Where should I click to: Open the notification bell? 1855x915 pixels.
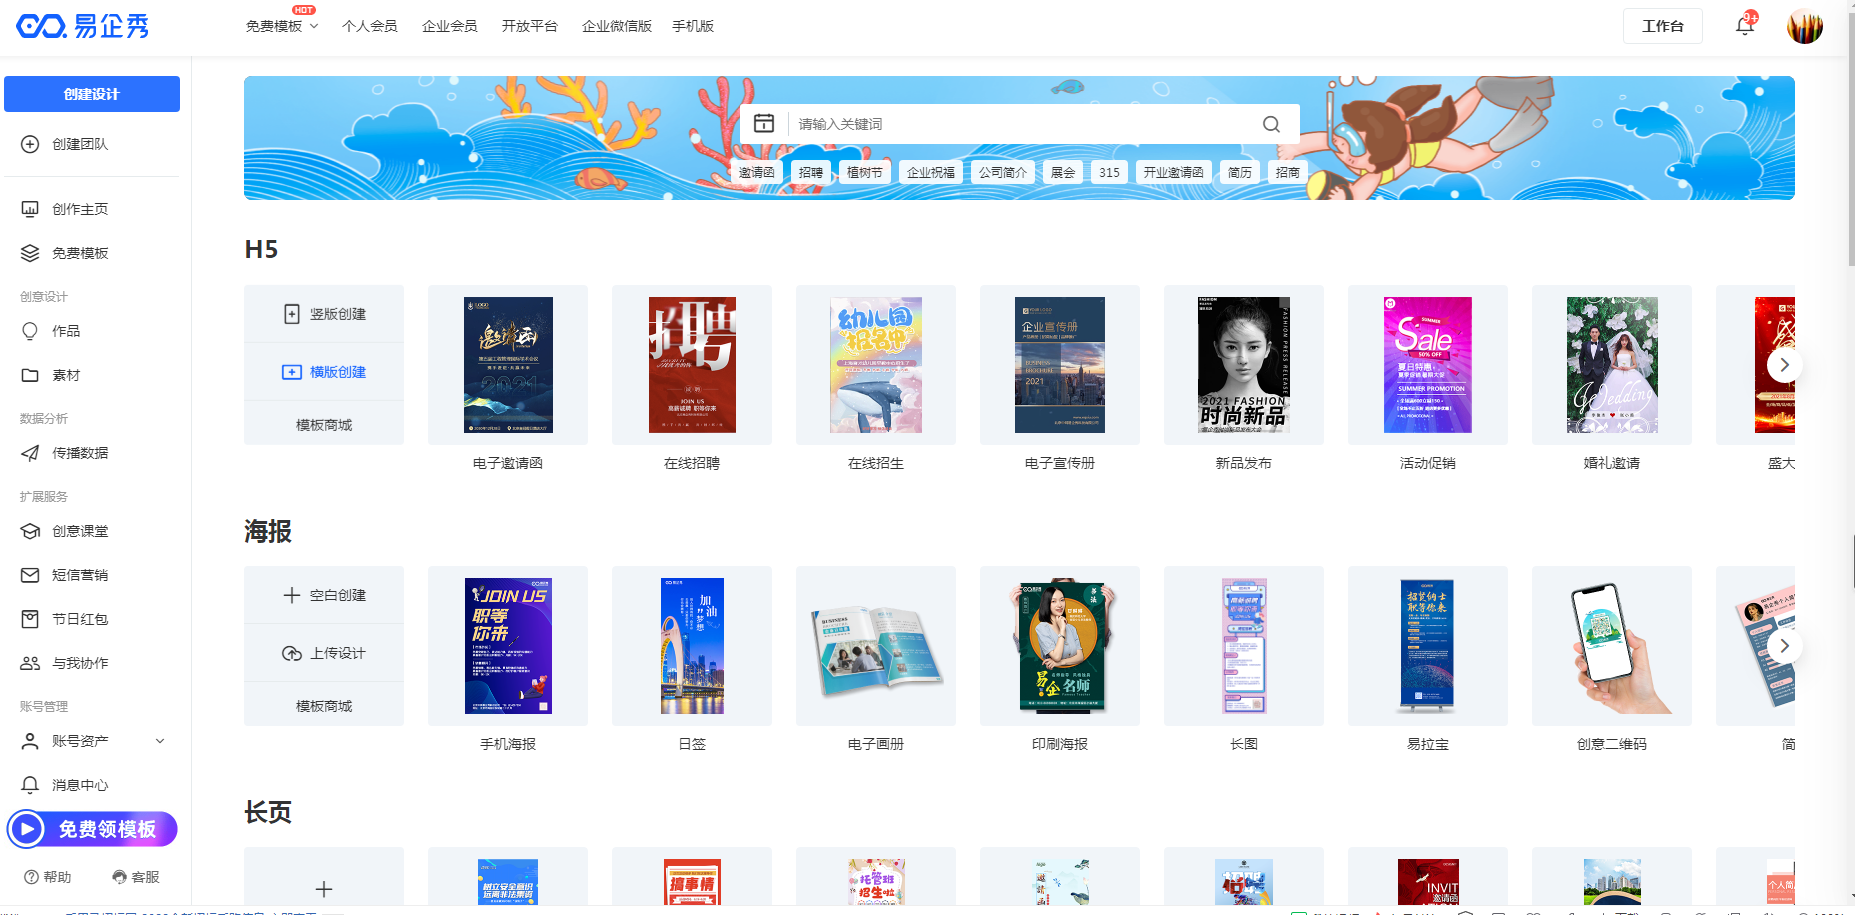click(1744, 27)
